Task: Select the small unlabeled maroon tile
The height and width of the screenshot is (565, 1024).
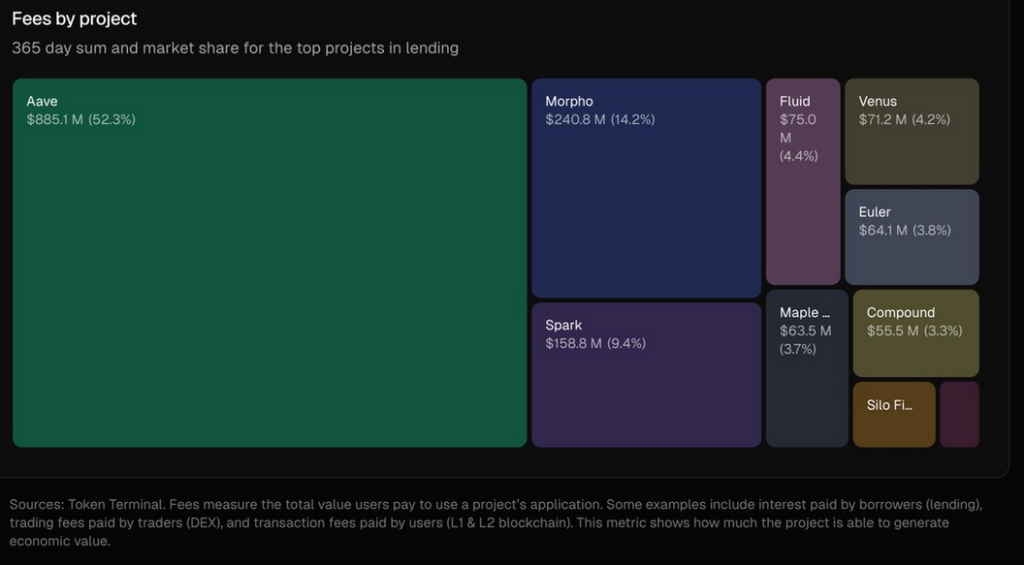Action: point(959,414)
